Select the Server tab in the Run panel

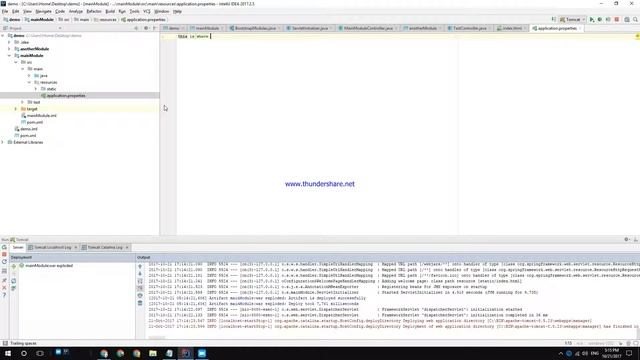pos(18,248)
